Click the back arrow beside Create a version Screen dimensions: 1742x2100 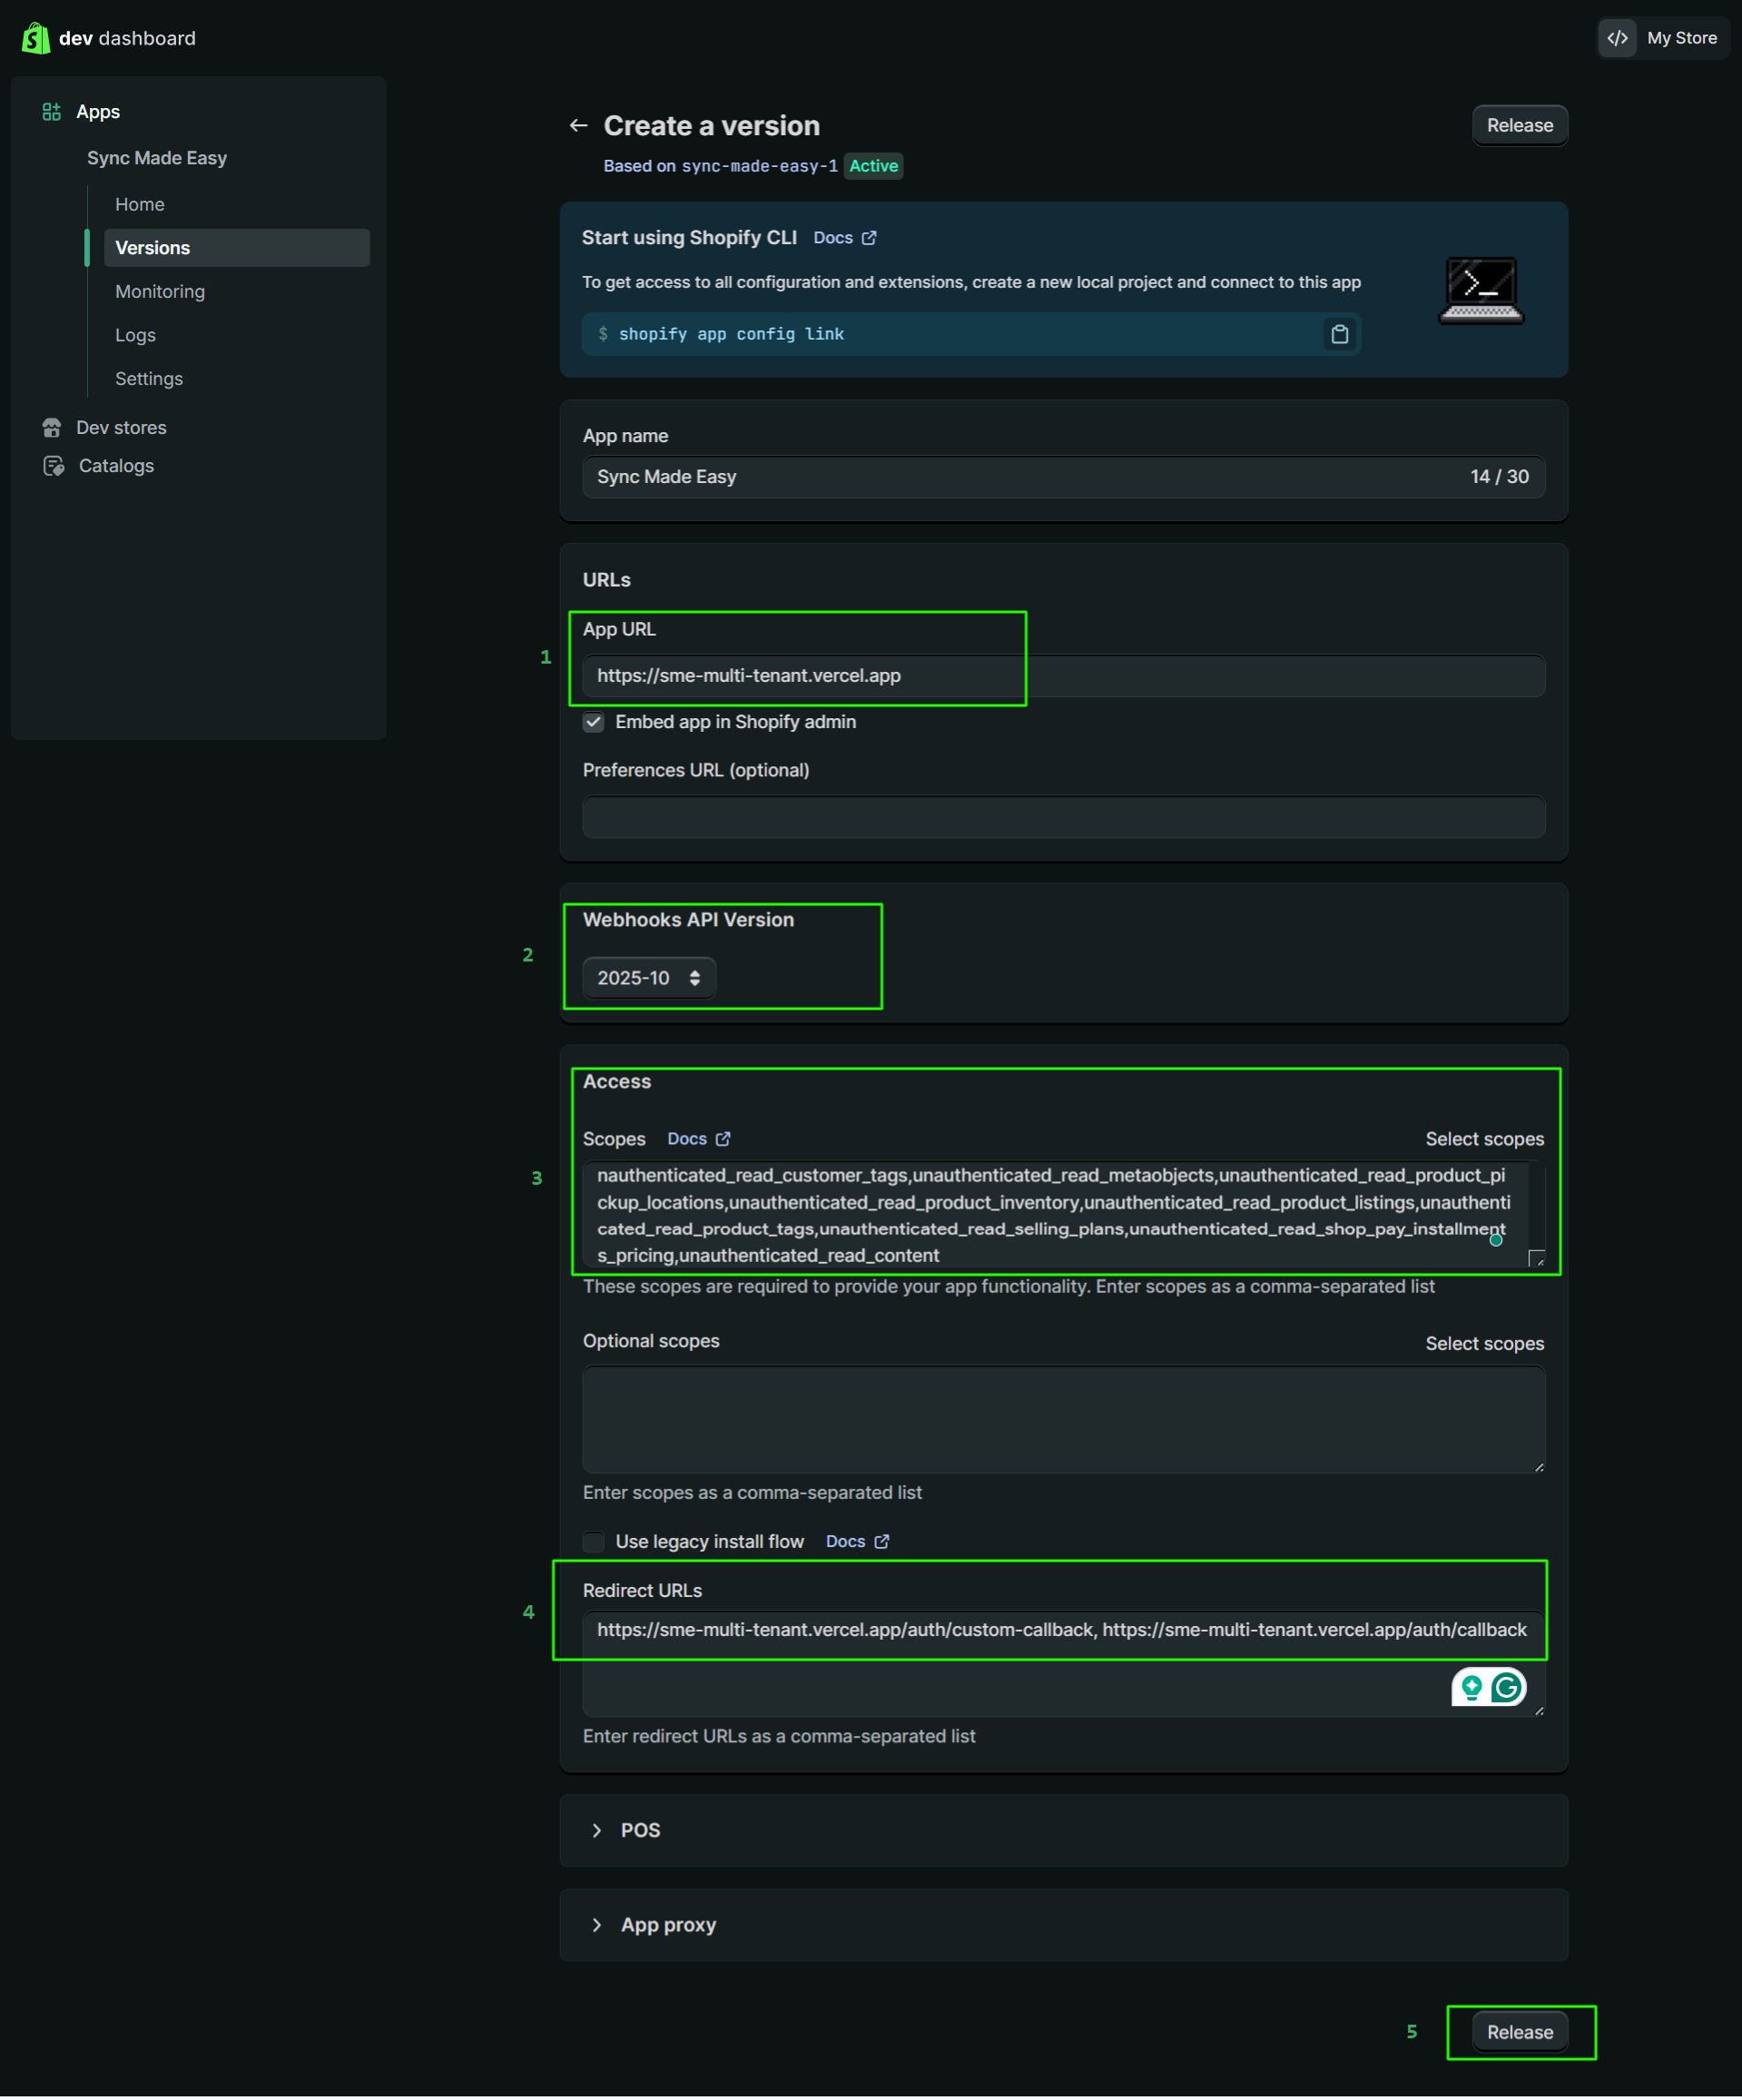[x=578, y=126]
